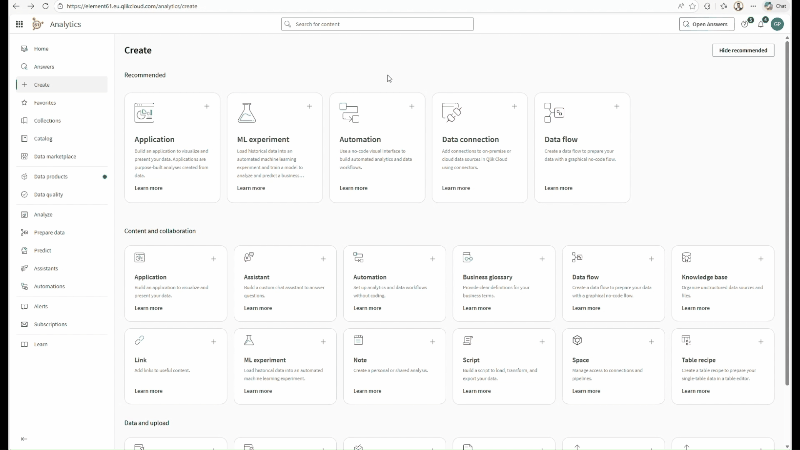The image size is (800, 450).
Task: Click plus on recommended Data flow card
Action: 616,107
